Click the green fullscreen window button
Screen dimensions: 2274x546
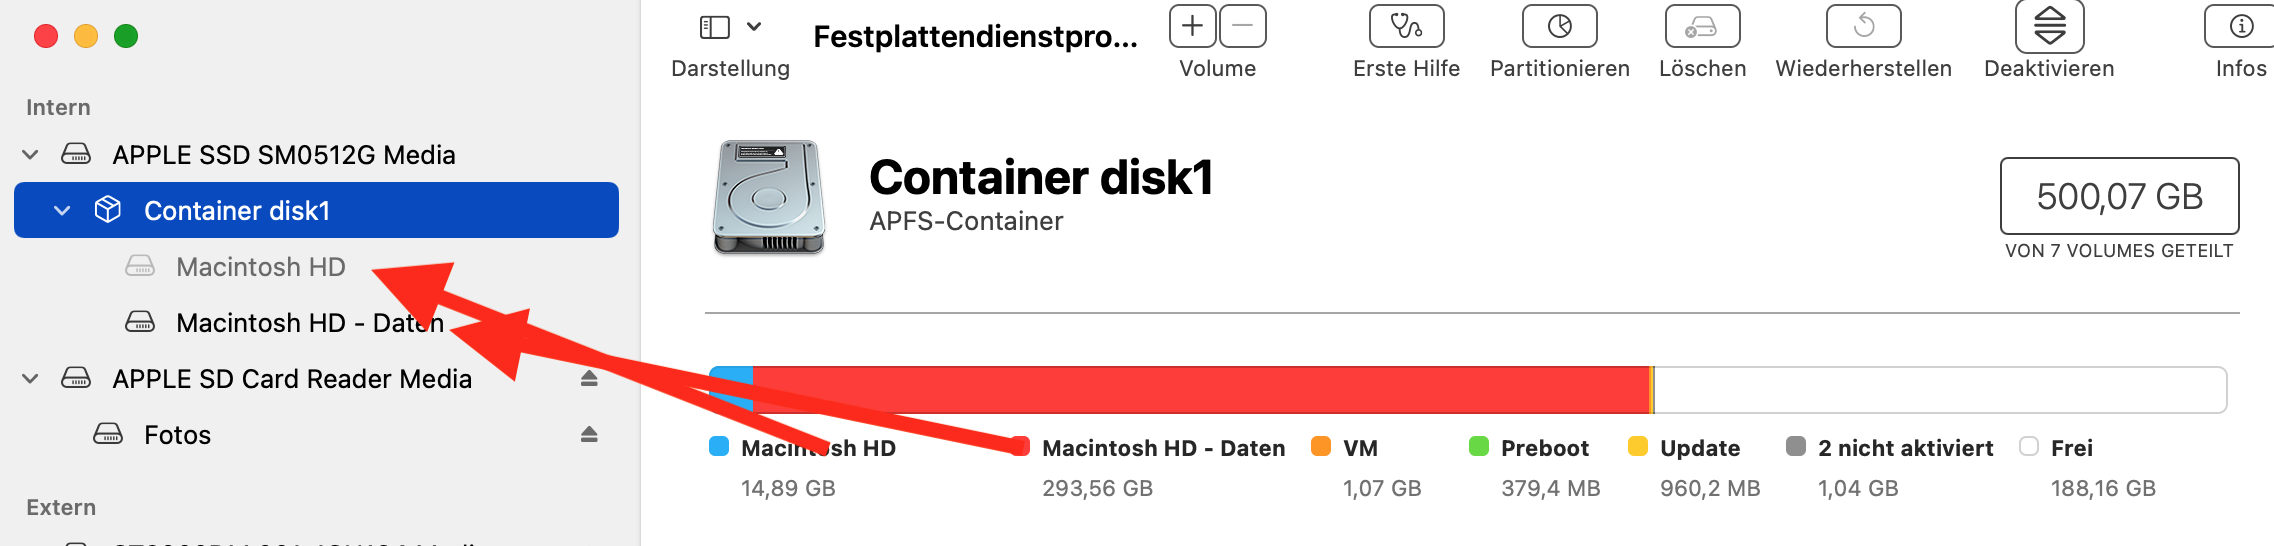click(x=126, y=37)
